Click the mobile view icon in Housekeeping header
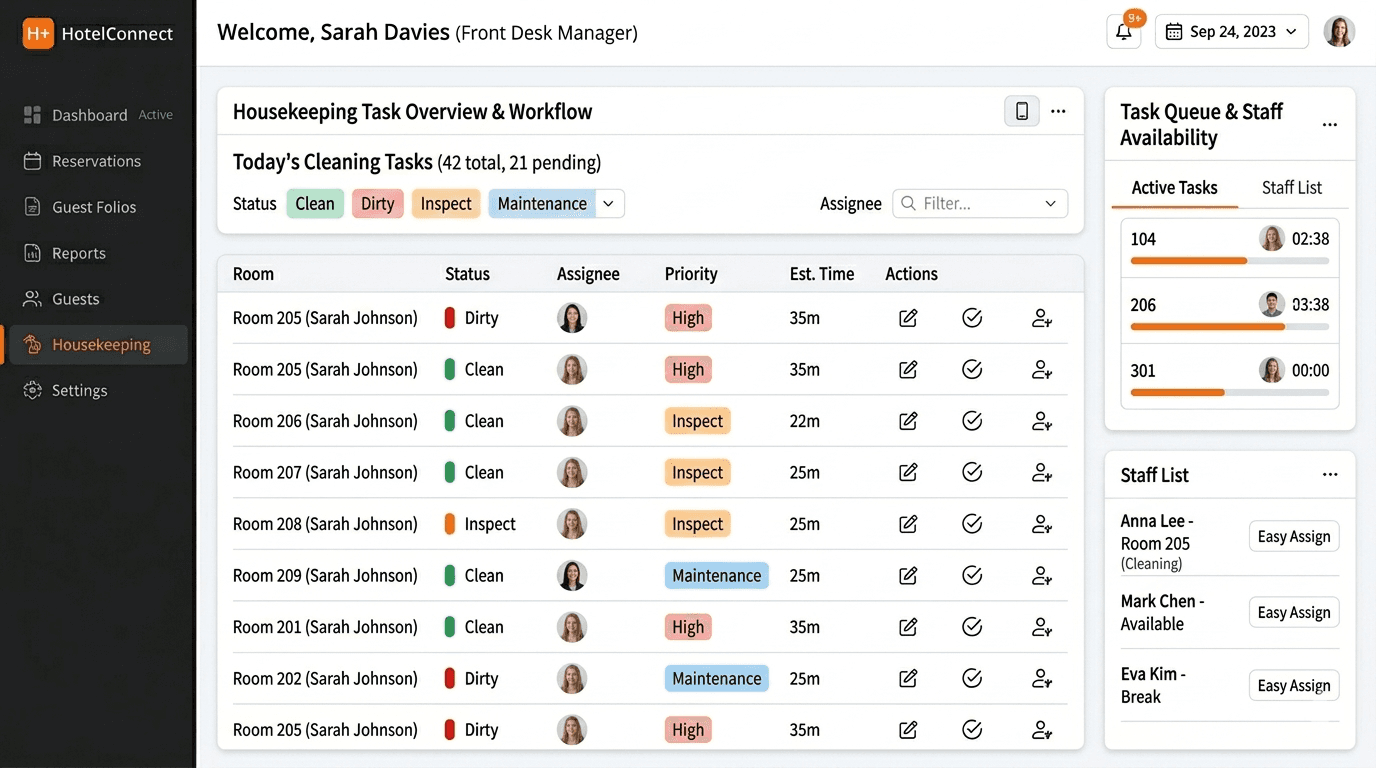The image size is (1376, 768). [x=1021, y=111]
